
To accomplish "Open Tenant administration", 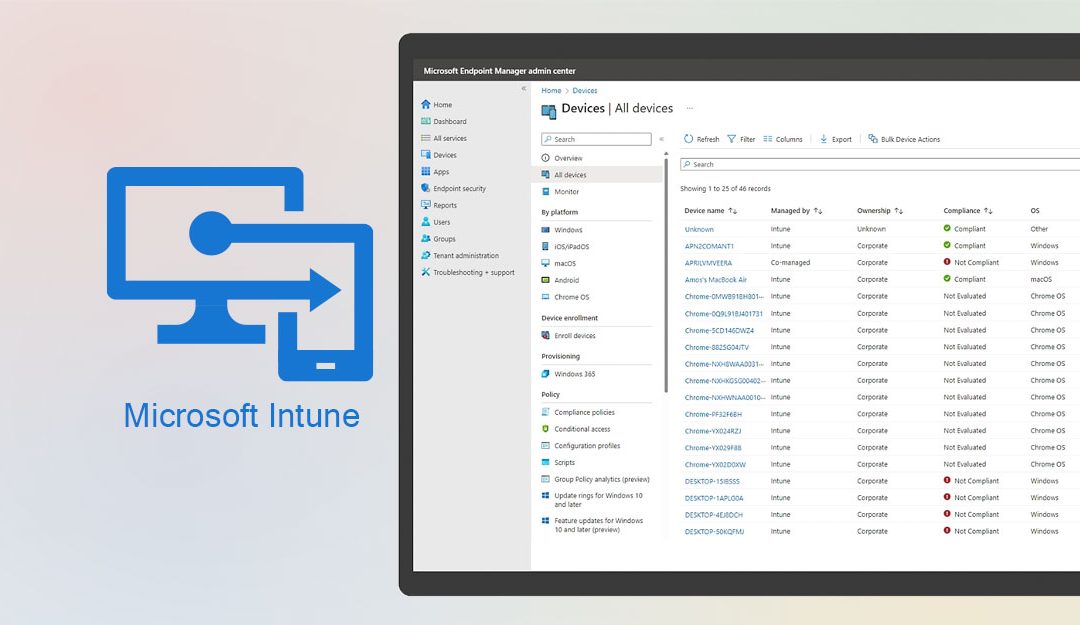I will pos(460,256).
